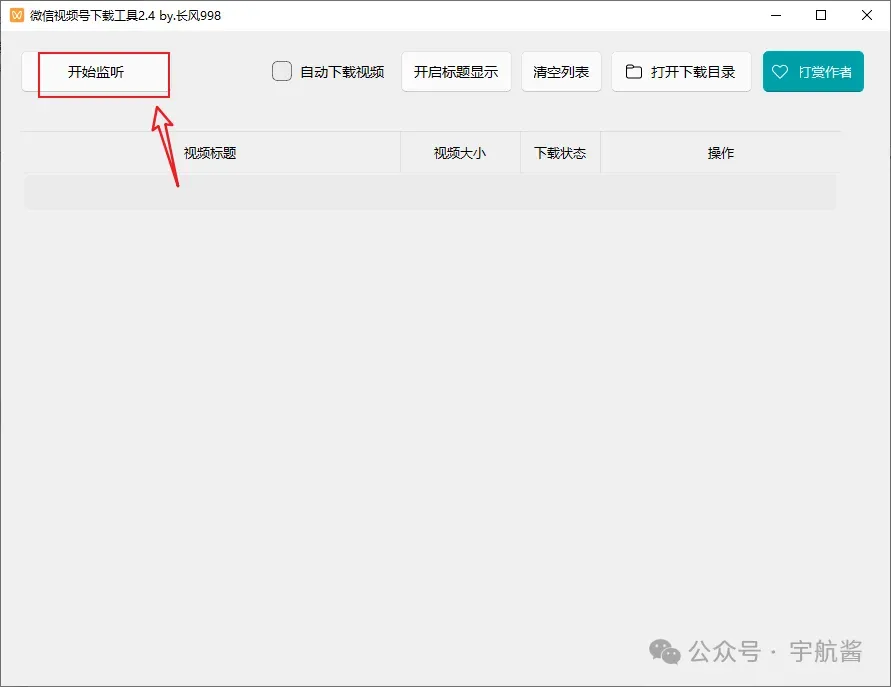Click the 视频标题 column header

click(210, 153)
